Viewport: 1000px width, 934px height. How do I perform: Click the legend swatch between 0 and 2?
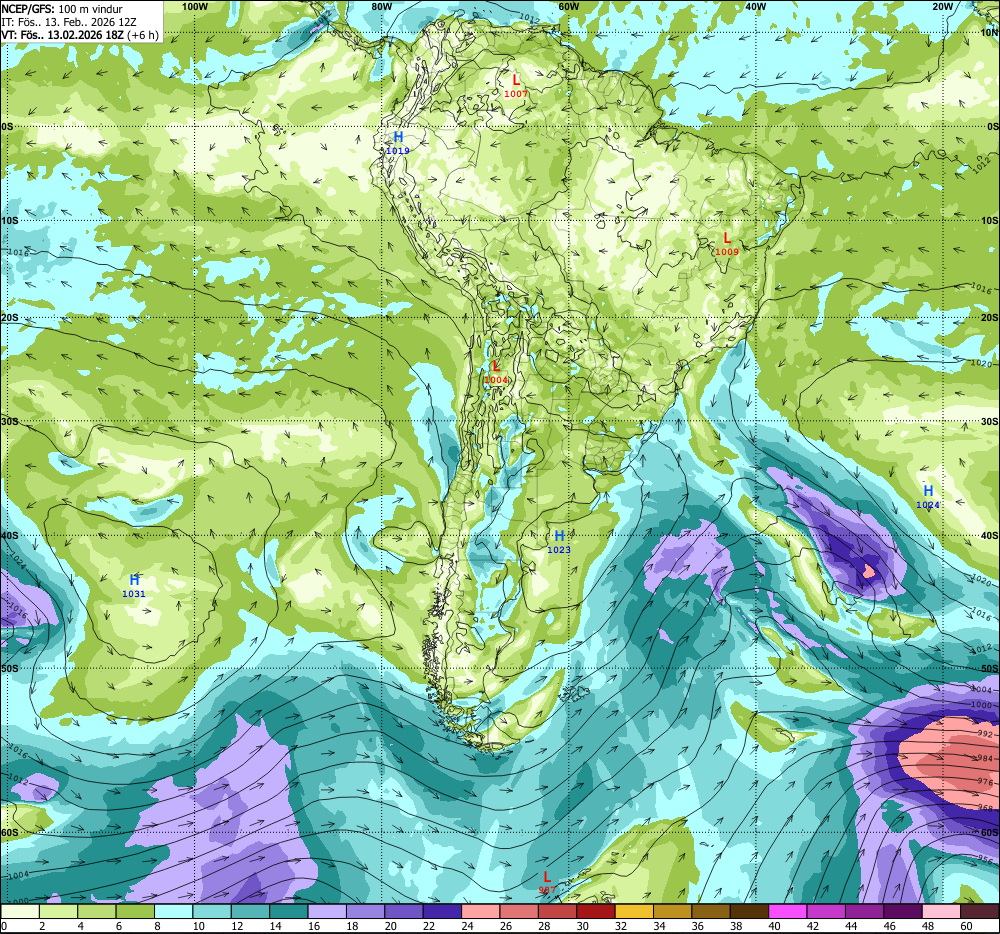click(20, 912)
